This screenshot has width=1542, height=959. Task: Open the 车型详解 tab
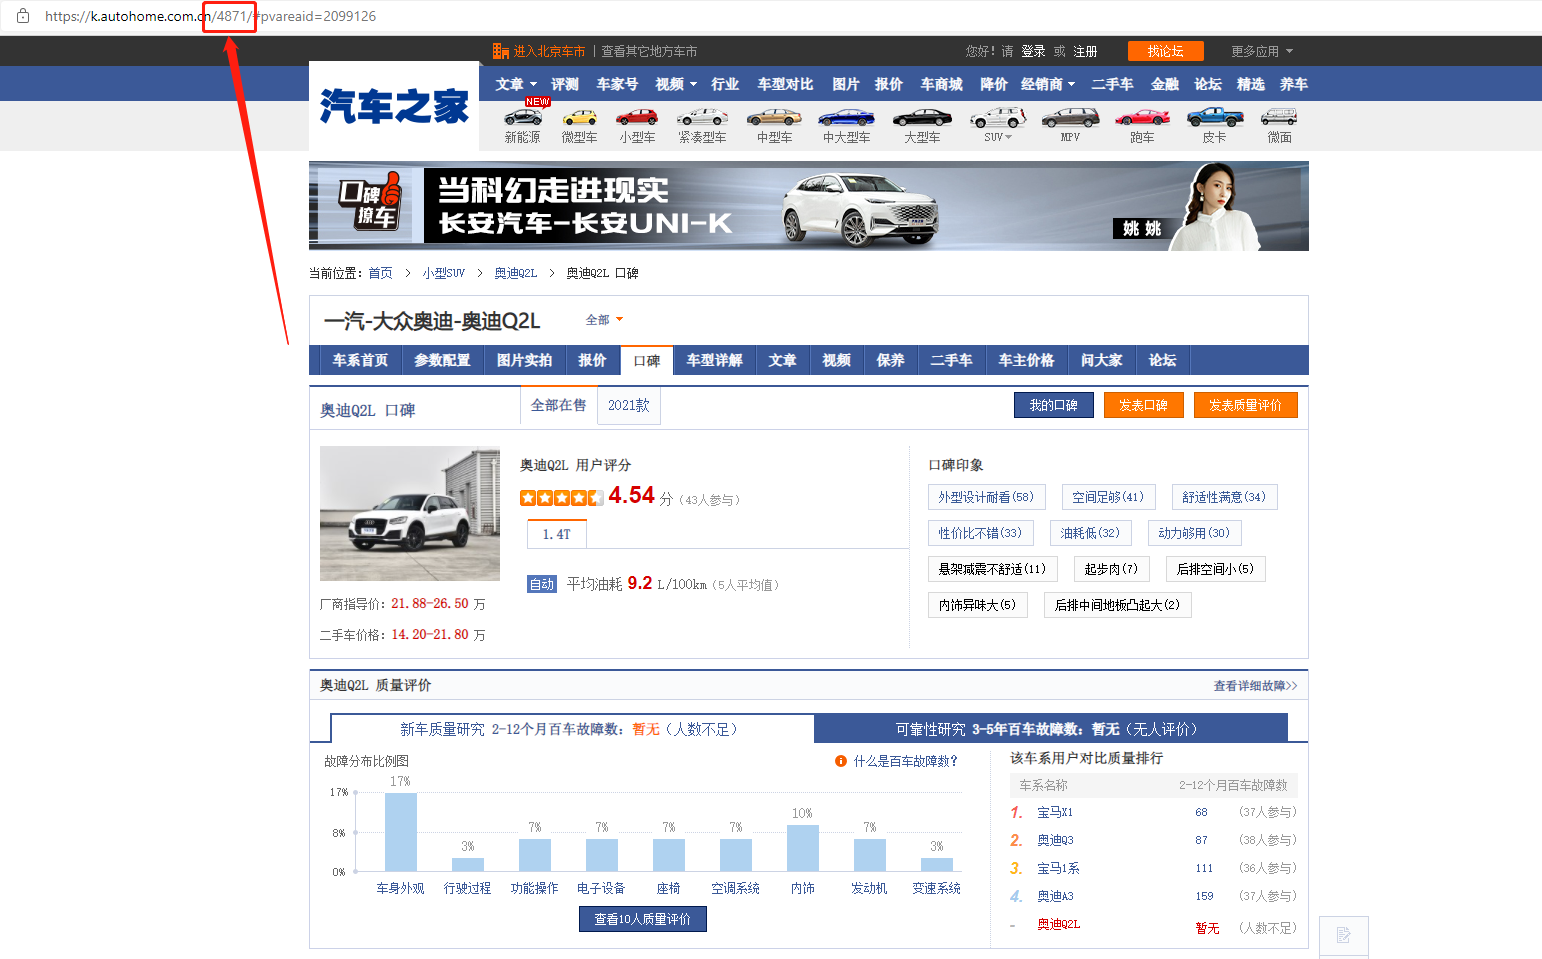[x=714, y=360]
